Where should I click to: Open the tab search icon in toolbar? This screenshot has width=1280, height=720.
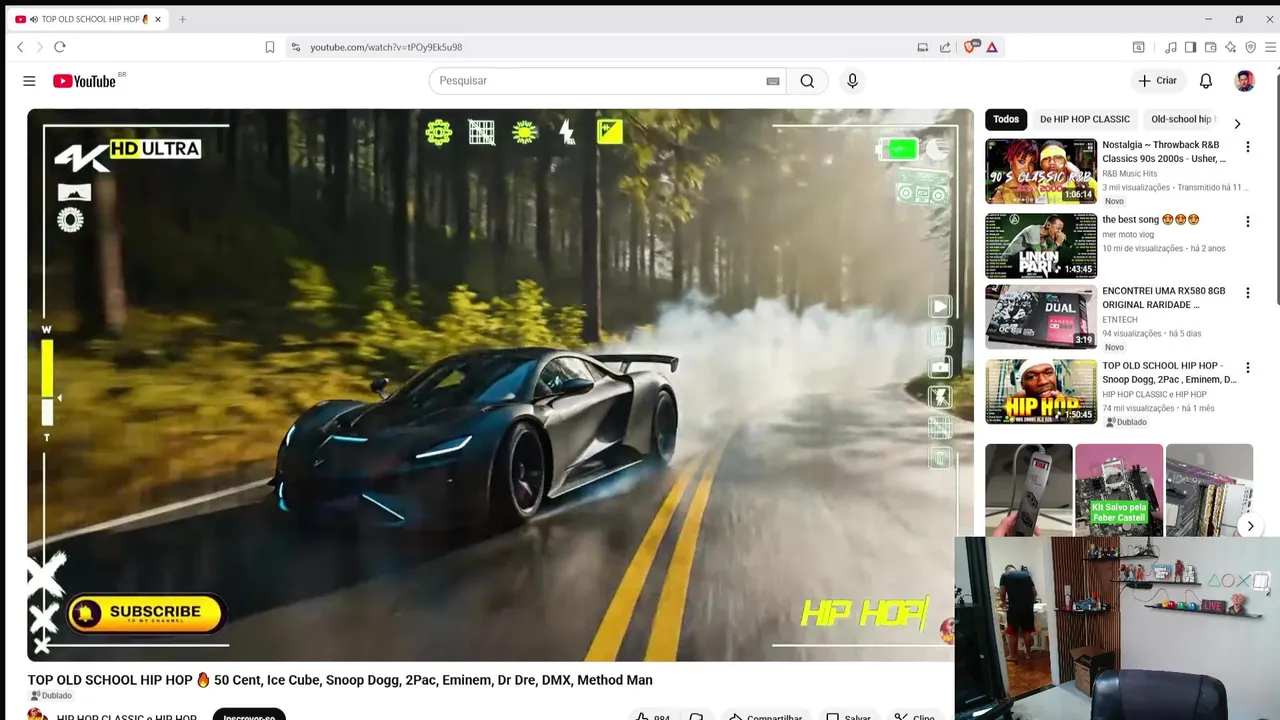pos(1139,47)
